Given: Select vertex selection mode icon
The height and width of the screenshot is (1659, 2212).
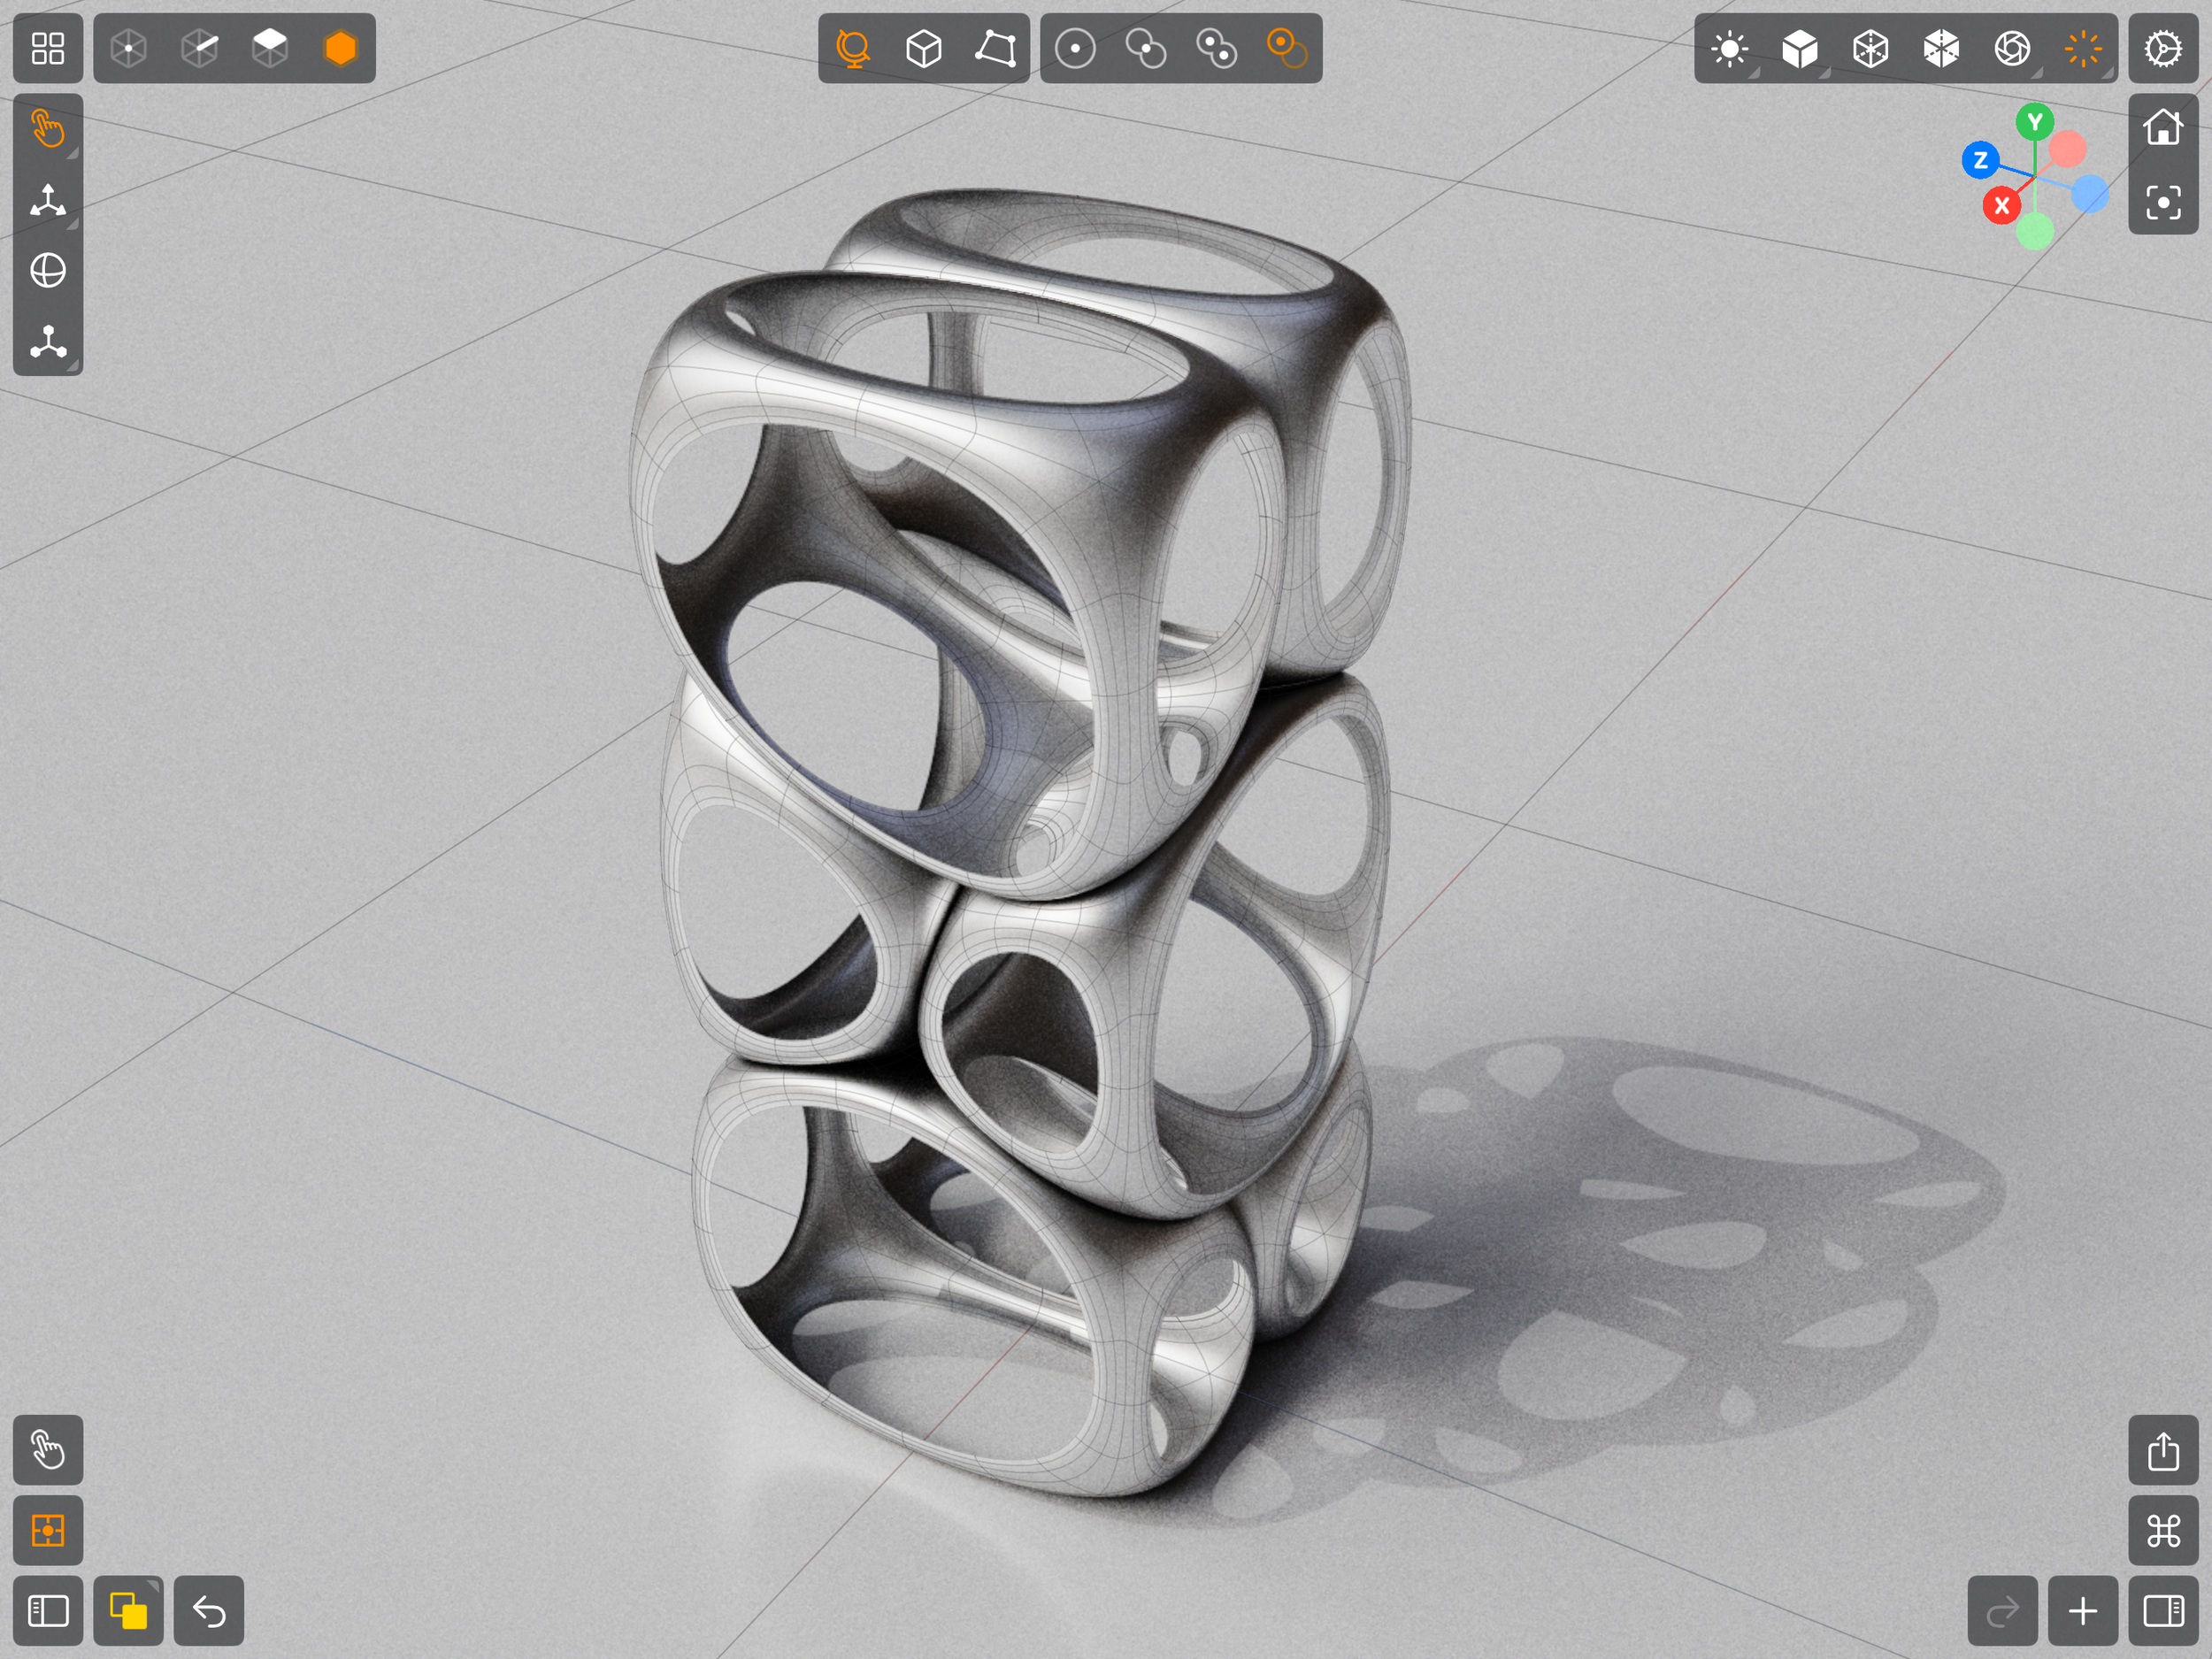Looking at the screenshot, I should pos(129,48).
